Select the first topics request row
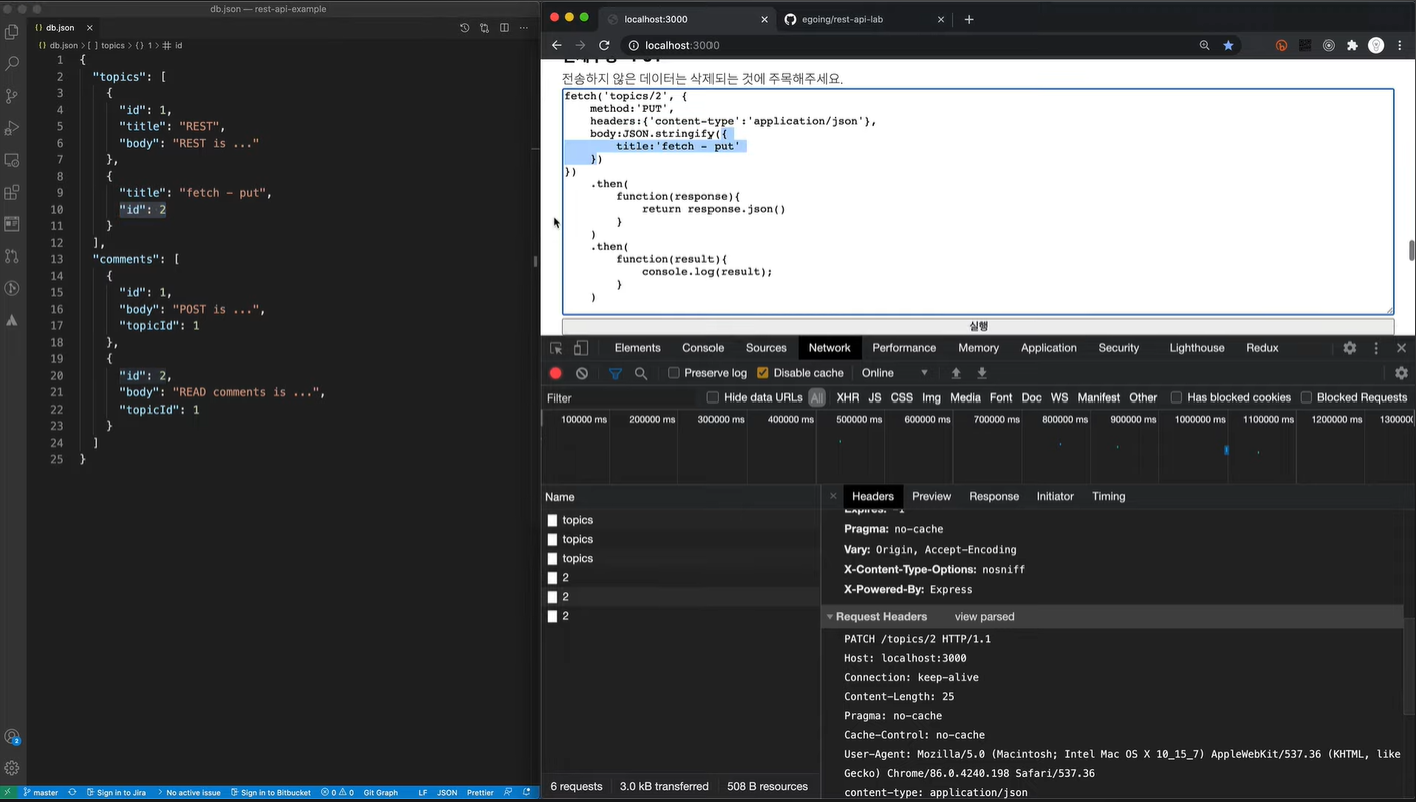1416x802 pixels. pyautogui.click(x=681, y=520)
